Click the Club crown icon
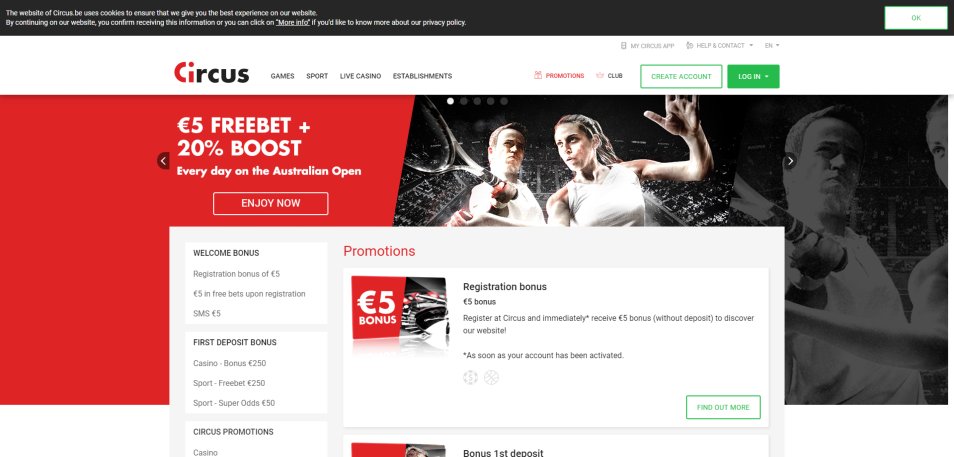The height and width of the screenshot is (457, 954). coord(600,75)
